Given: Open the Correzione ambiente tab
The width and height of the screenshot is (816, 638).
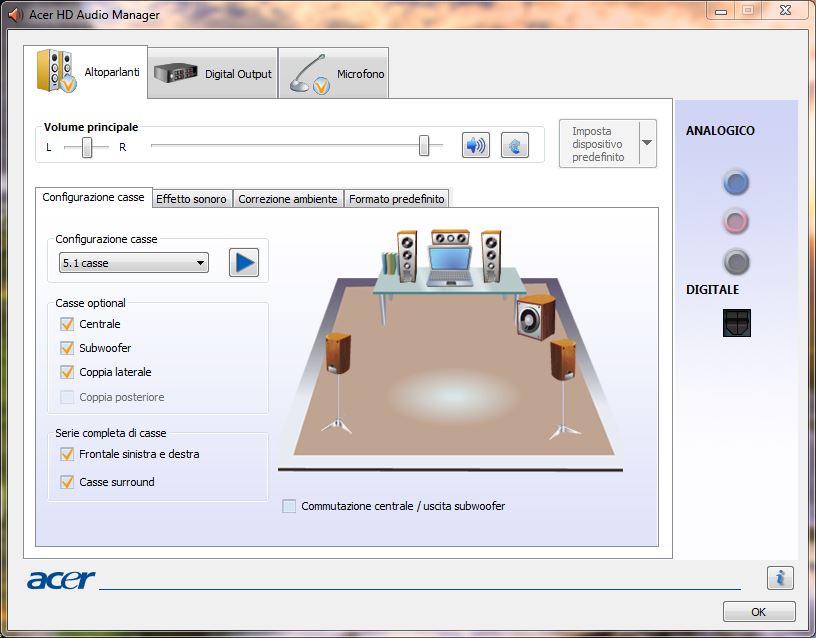Looking at the screenshot, I should 288,199.
